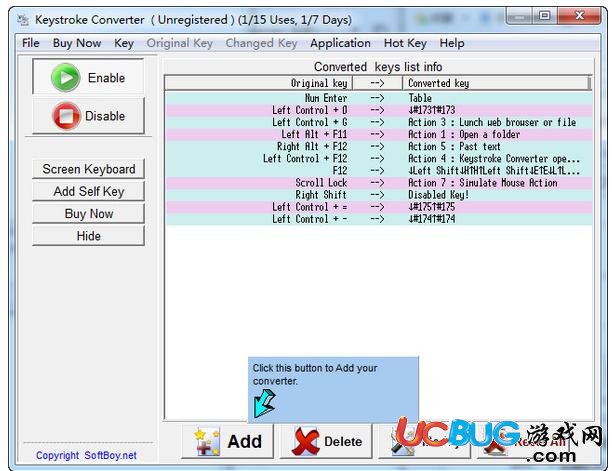612x471 pixels.
Task: Click Action 5 : Past text
Action: [x=454, y=146]
